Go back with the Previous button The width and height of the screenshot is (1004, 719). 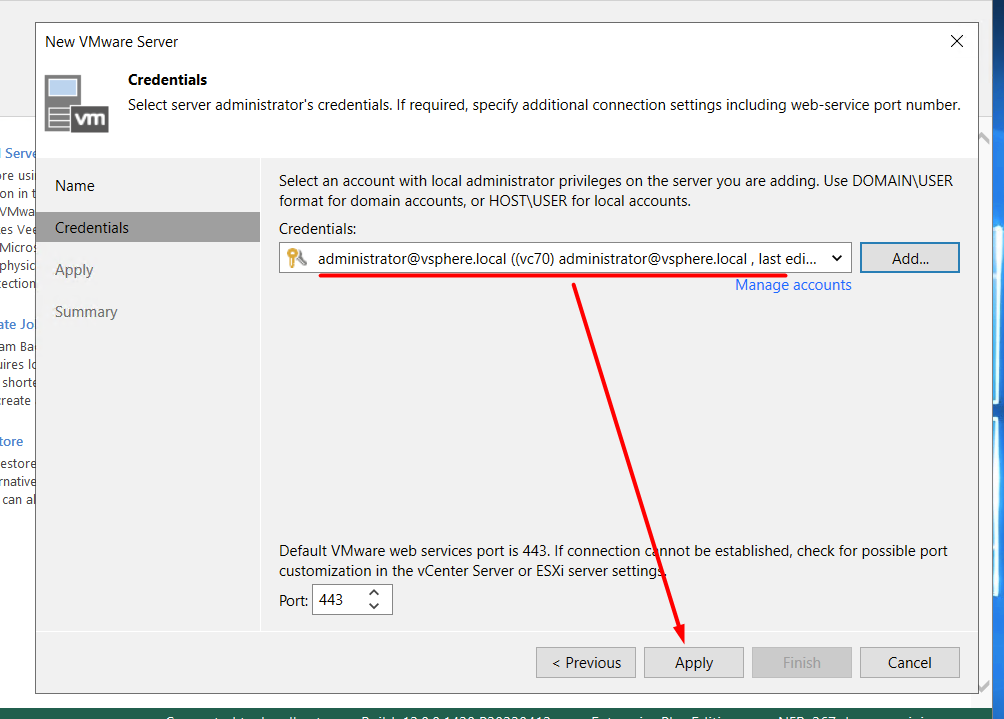586,662
